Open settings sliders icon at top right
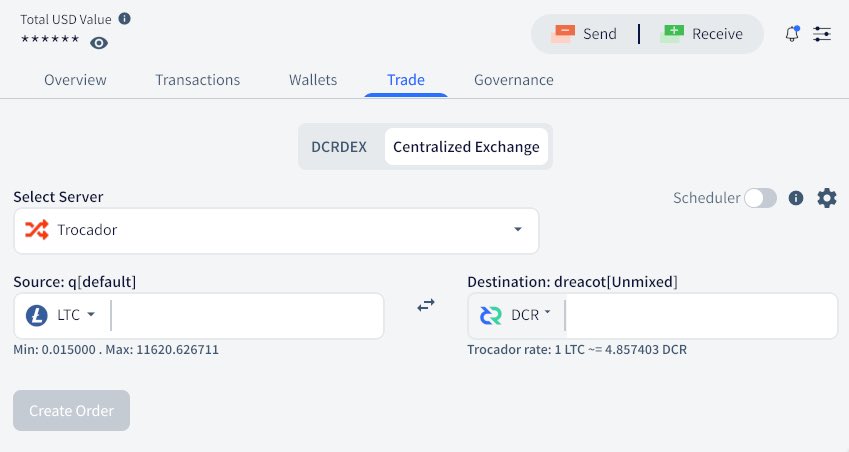This screenshot has width=849, height=452. click(822, 34)
